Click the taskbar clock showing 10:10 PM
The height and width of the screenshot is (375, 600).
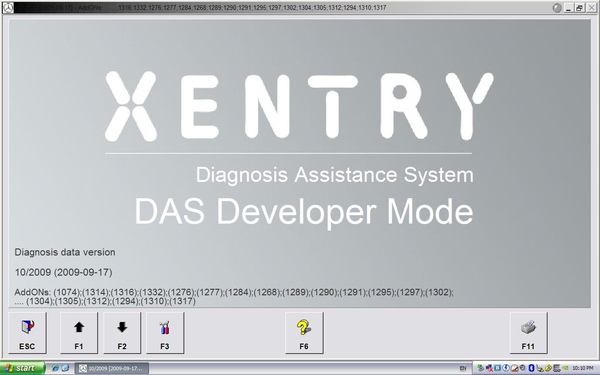(x=583, y=368)
